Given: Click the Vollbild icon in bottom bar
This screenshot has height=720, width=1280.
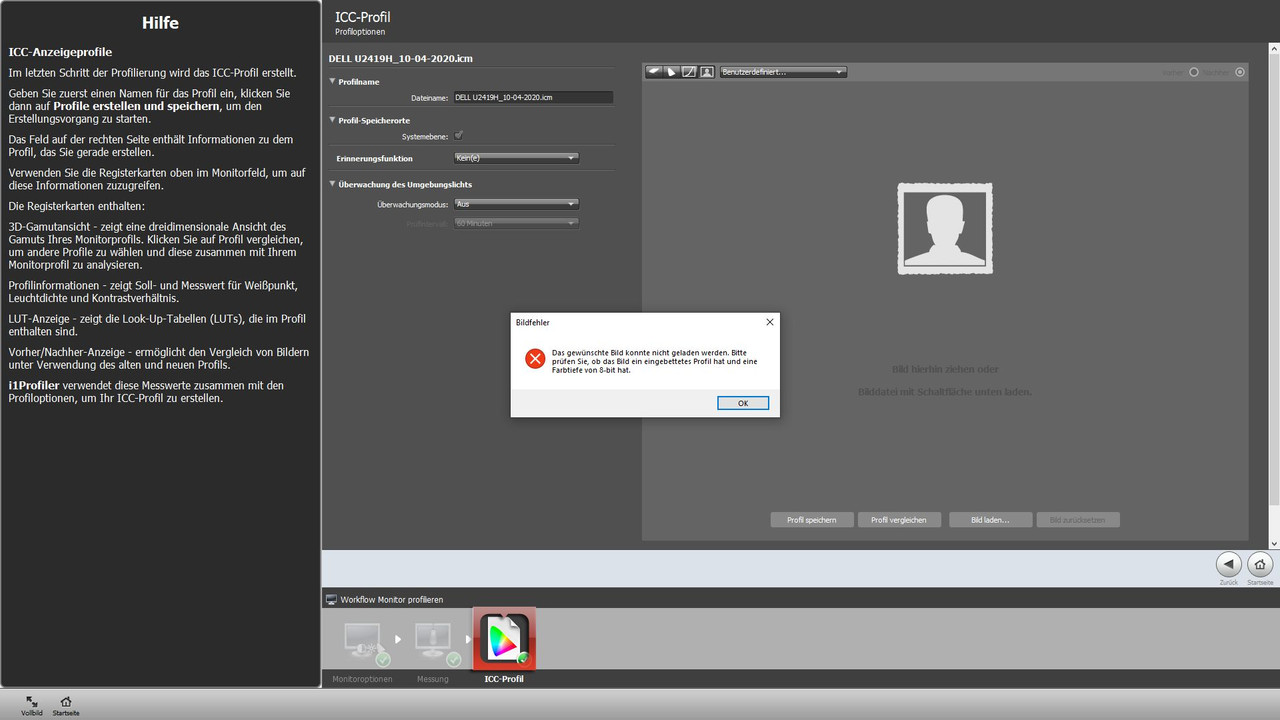Looking at the screenshot, I should pyautogui.click(x=32, y=702).
